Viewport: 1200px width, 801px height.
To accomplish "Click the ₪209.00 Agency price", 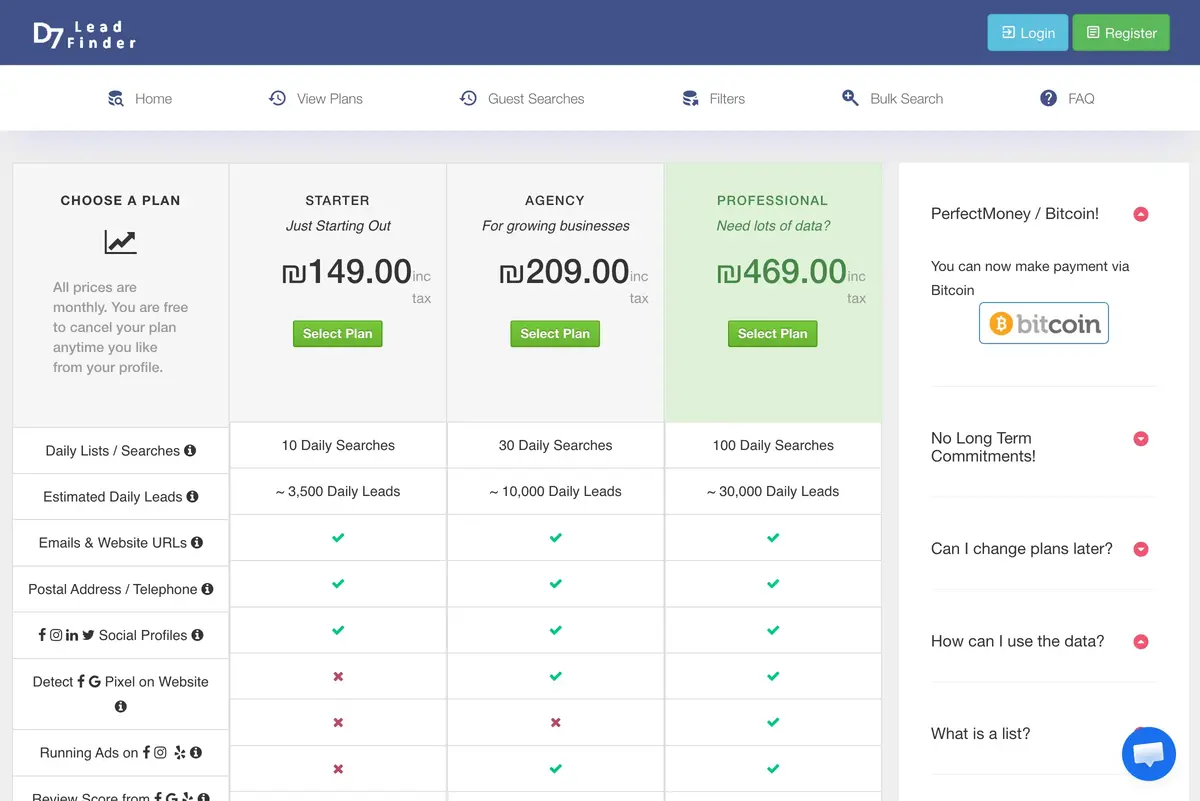I will click(x=564, y=271).
